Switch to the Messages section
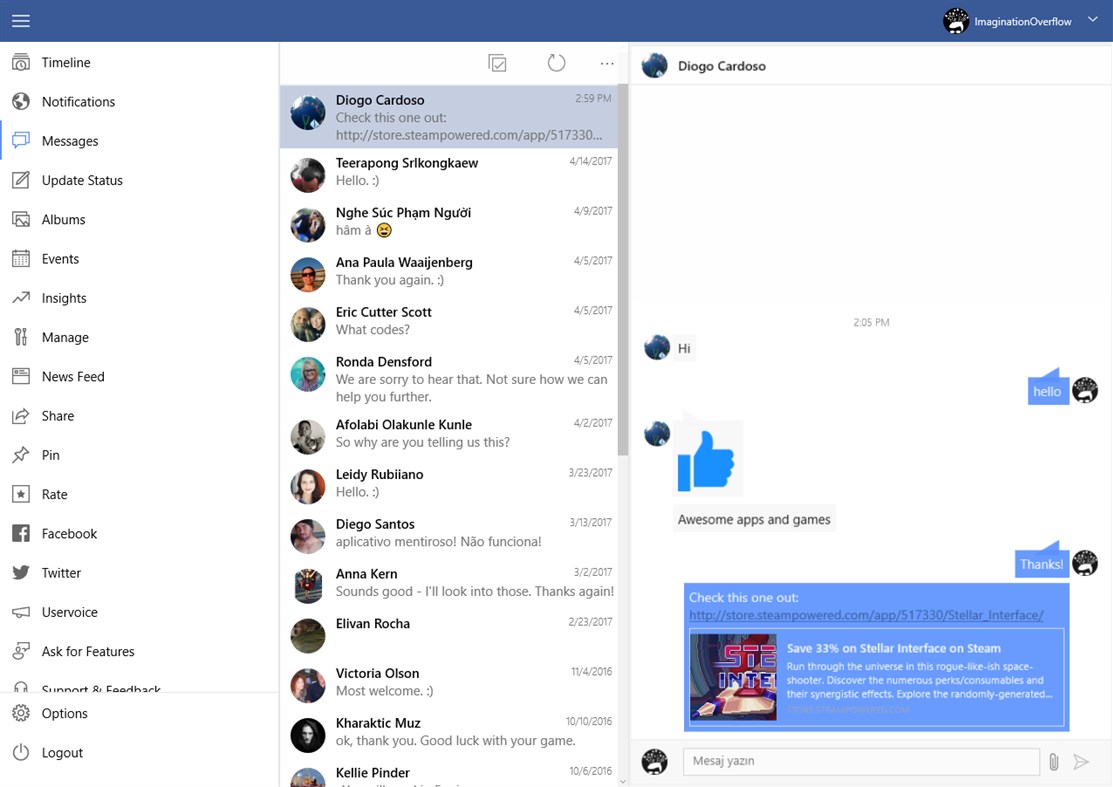This screenshot has width=1113, height=787. (66, 140)
